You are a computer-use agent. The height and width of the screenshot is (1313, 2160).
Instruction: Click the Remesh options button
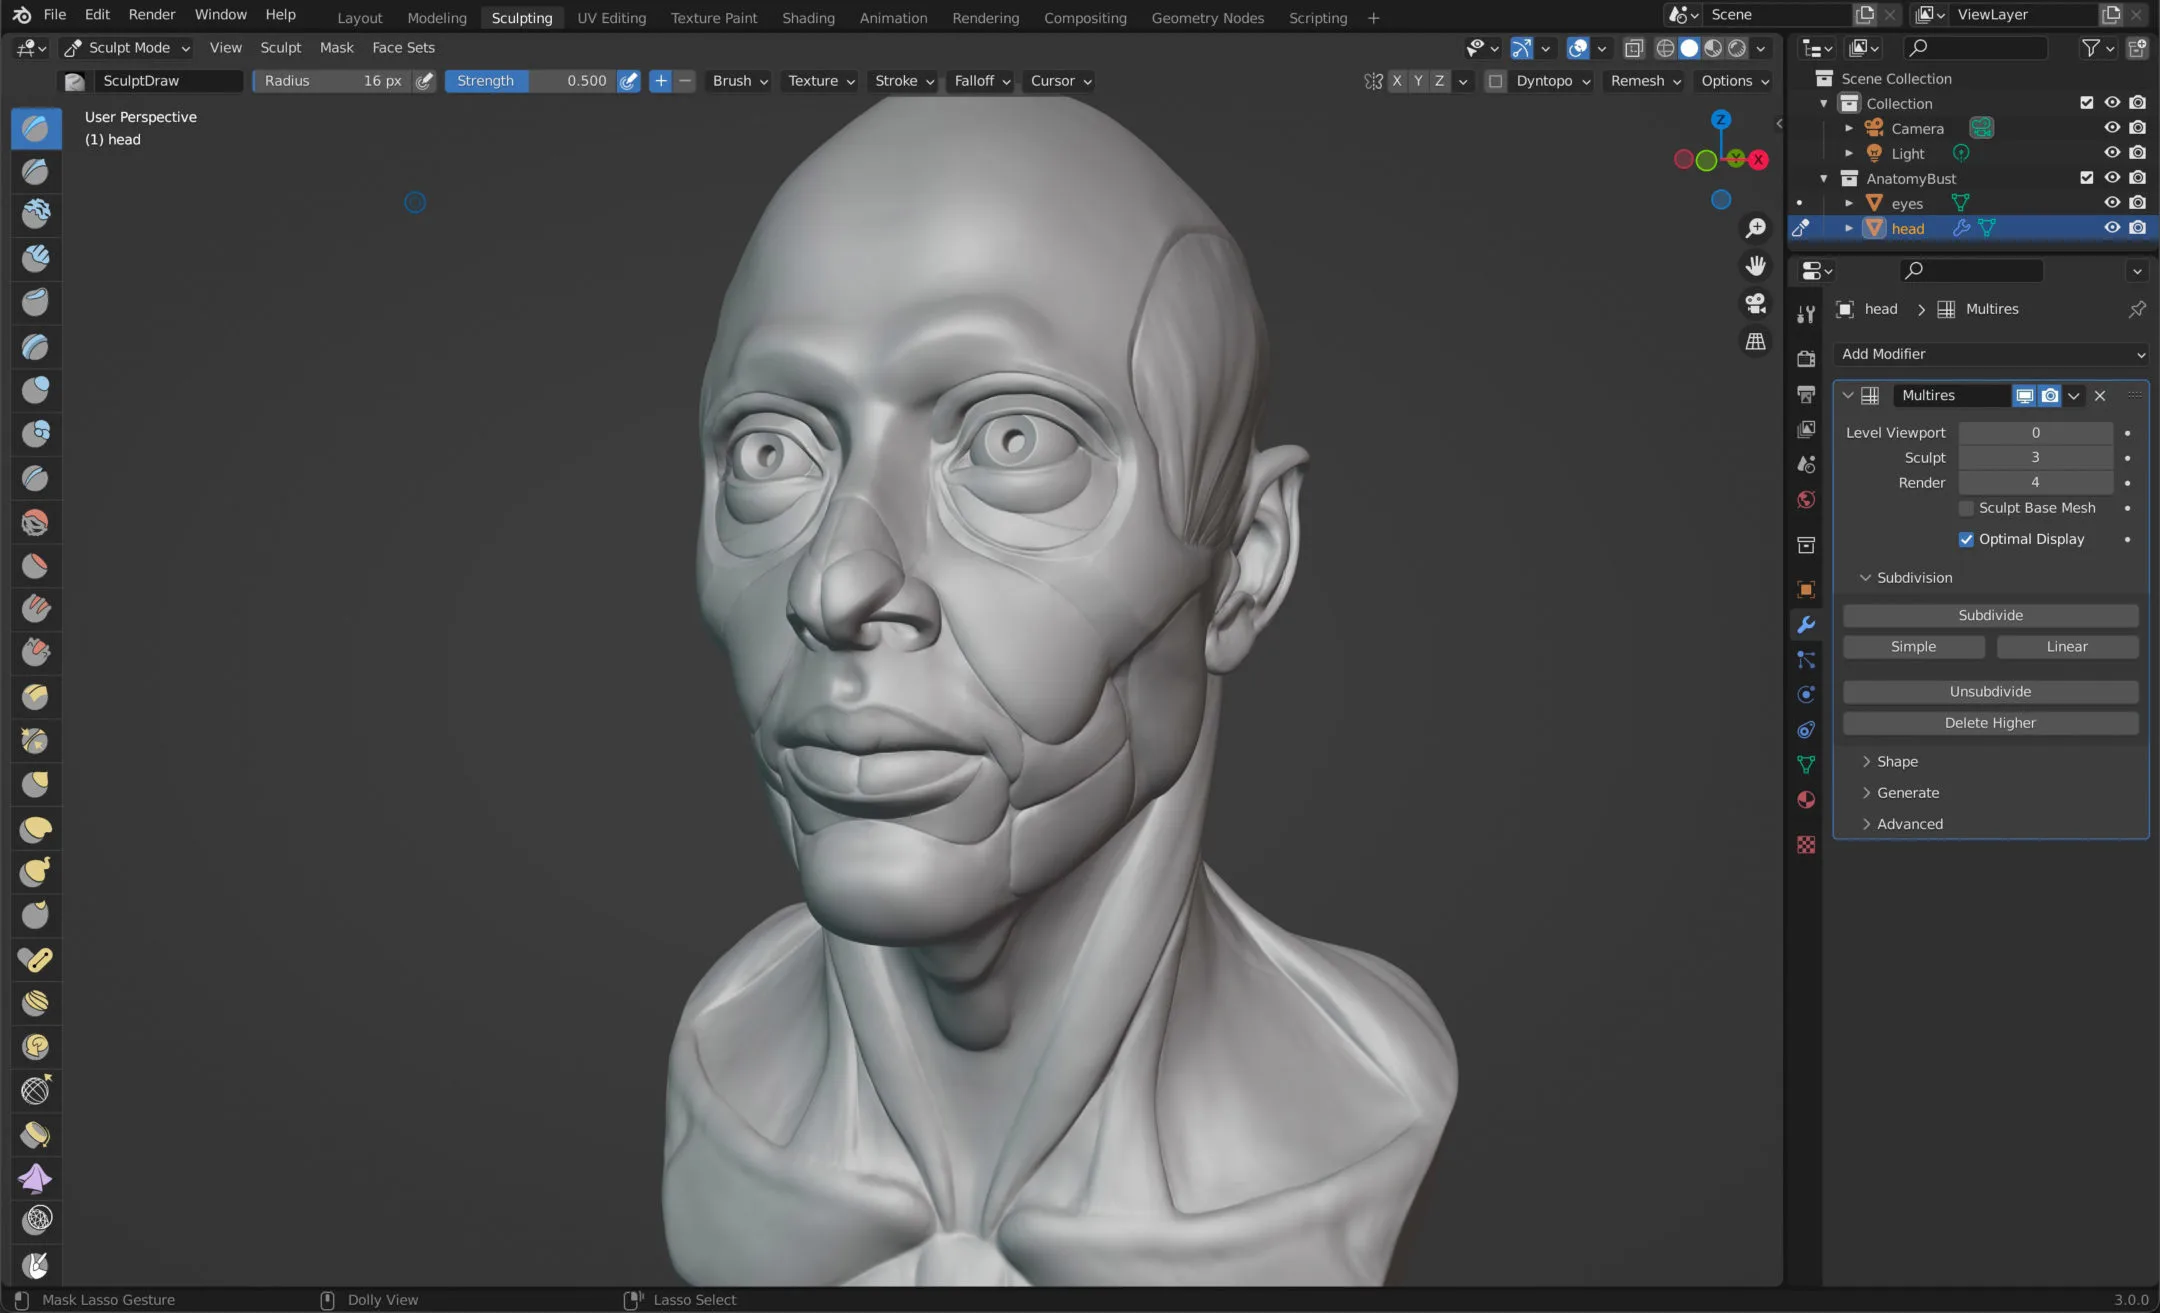tap(1639, 80)
